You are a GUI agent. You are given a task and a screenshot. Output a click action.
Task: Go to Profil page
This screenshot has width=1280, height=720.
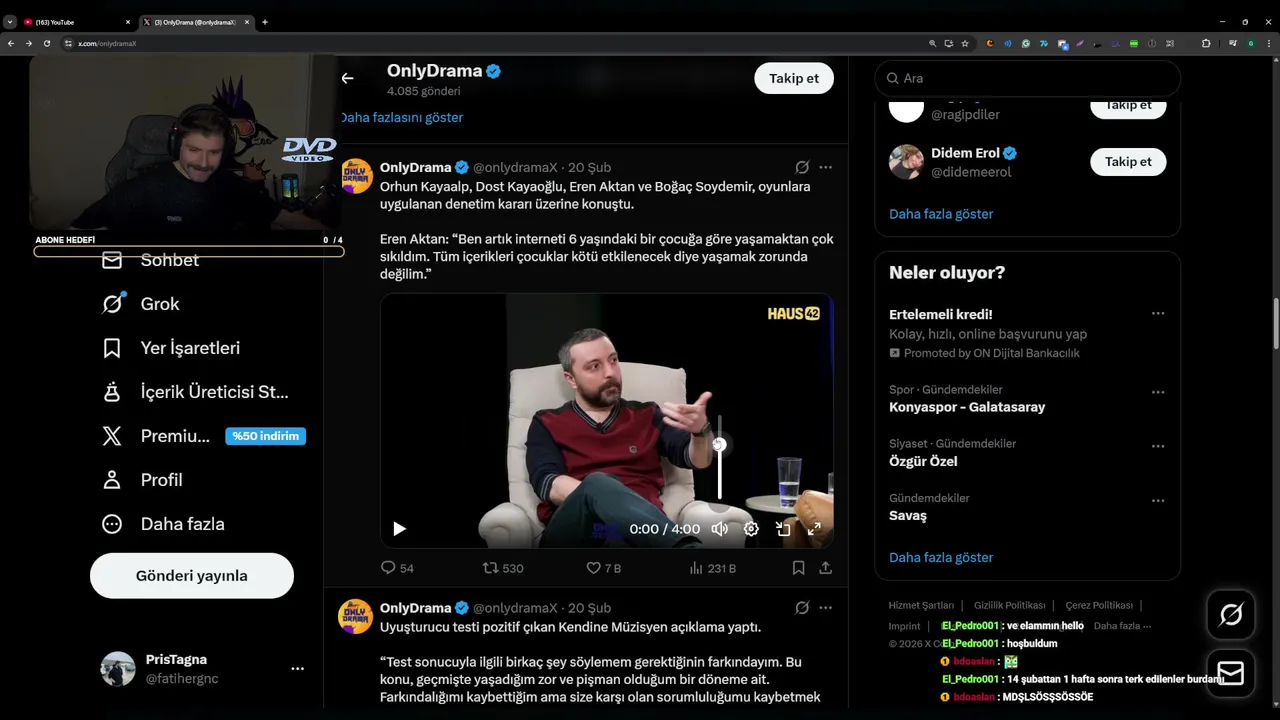(x=141, y=480)
